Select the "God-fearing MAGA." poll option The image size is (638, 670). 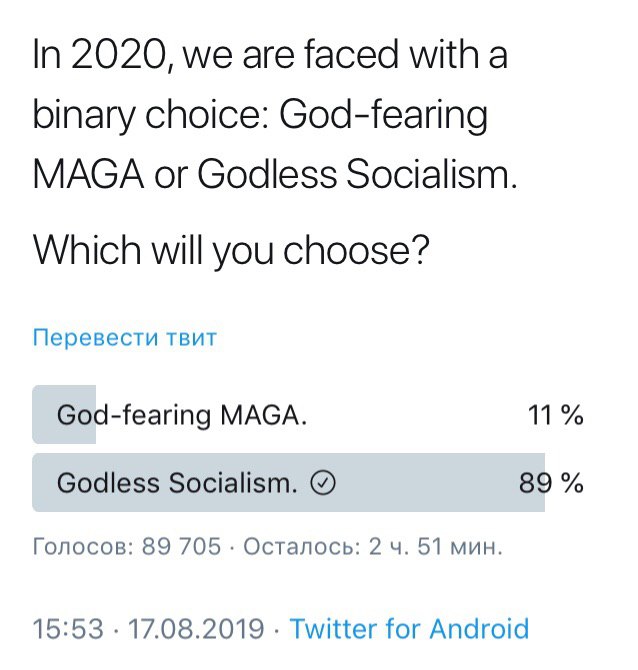(182, 415)
